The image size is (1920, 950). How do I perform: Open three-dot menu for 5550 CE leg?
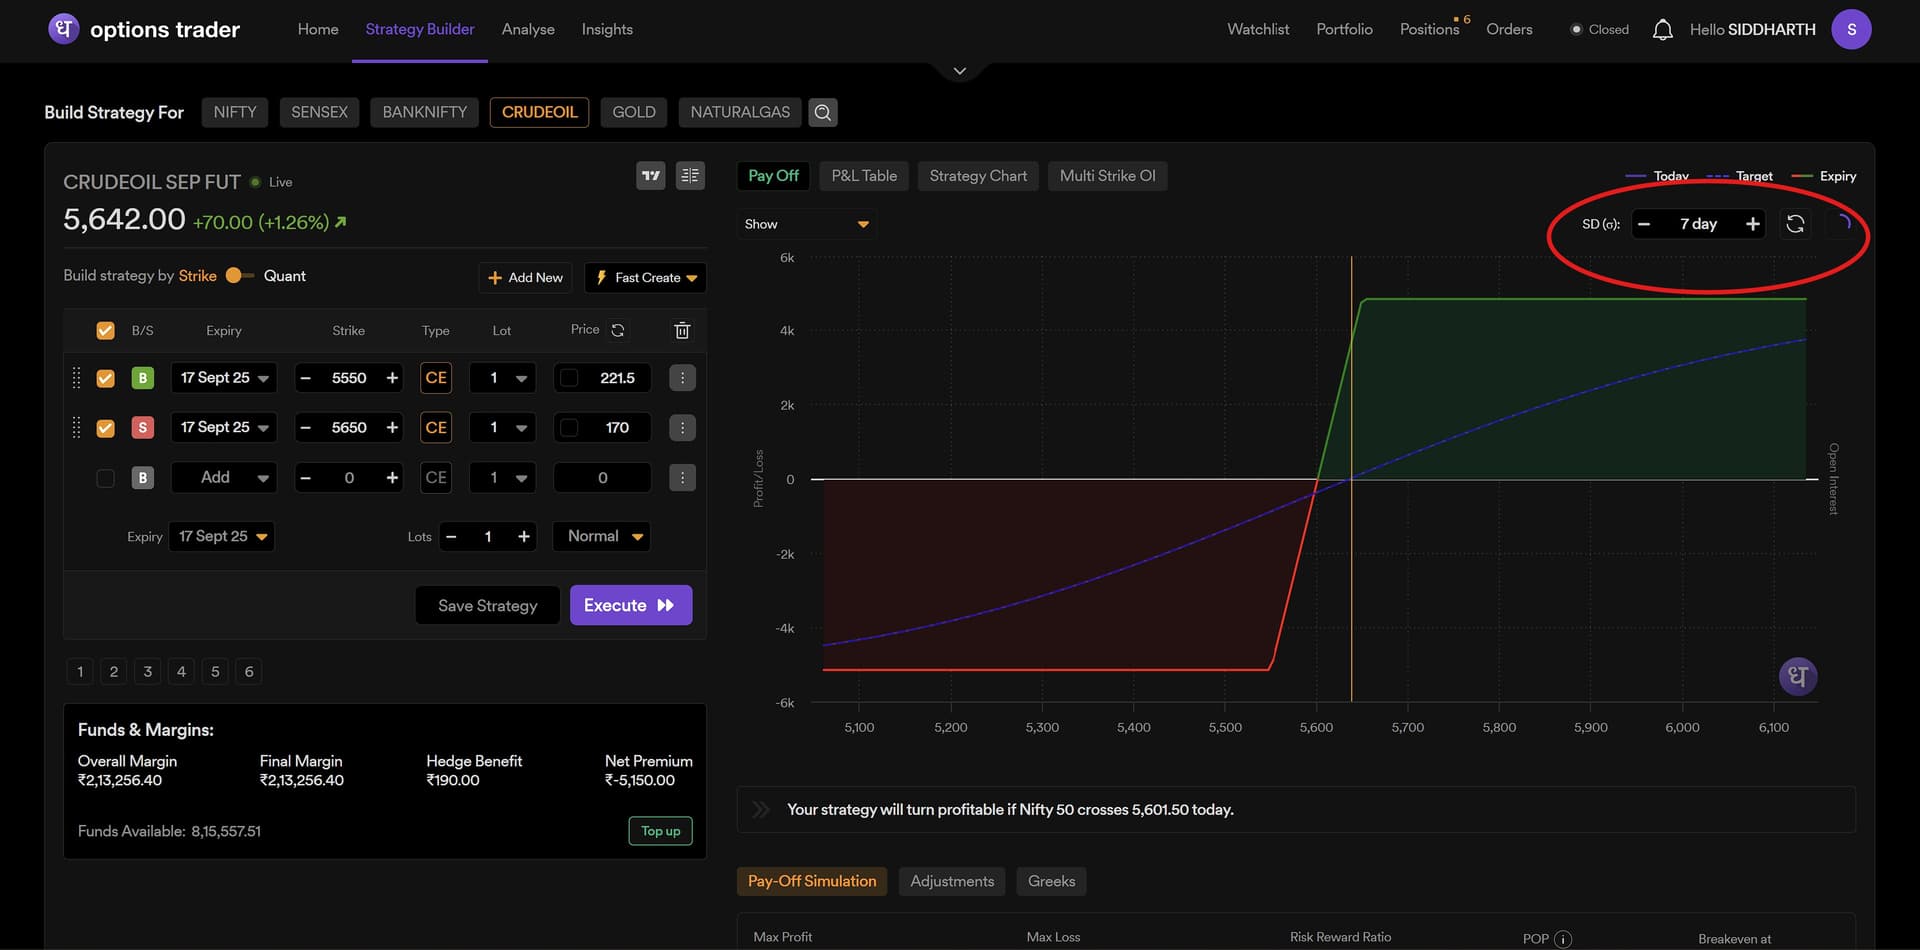pyautogui.click(x=682, y=378)
